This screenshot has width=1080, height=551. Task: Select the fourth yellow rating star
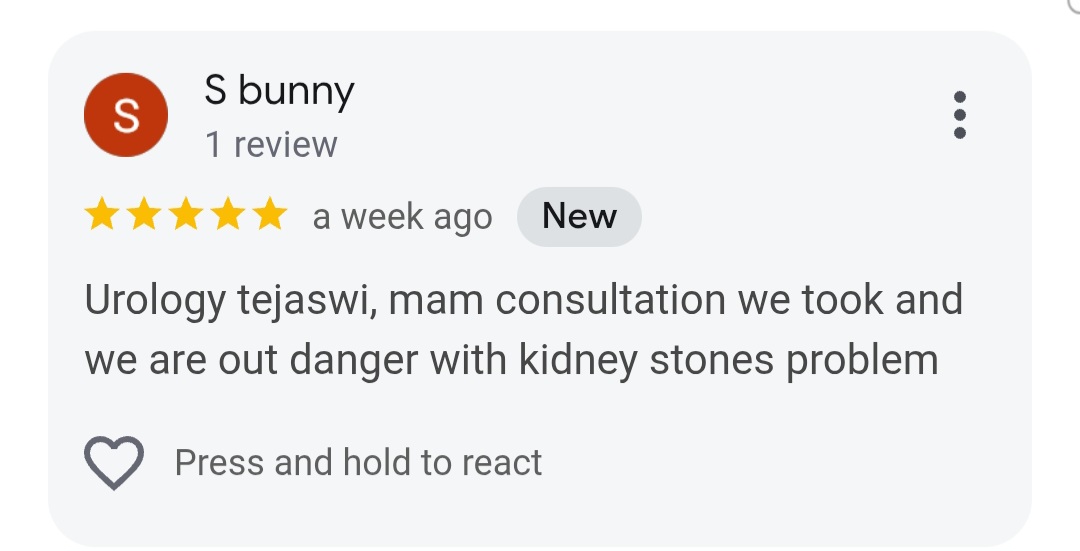[x=228, y=214]
